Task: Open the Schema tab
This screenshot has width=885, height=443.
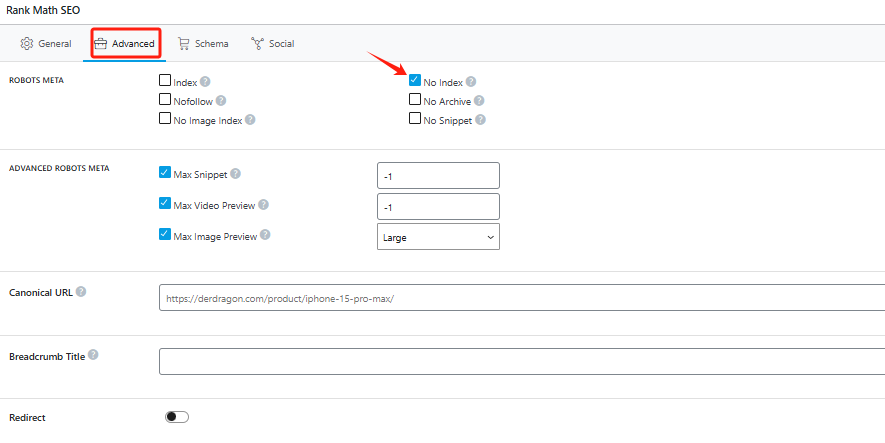Action: point(203,44)
